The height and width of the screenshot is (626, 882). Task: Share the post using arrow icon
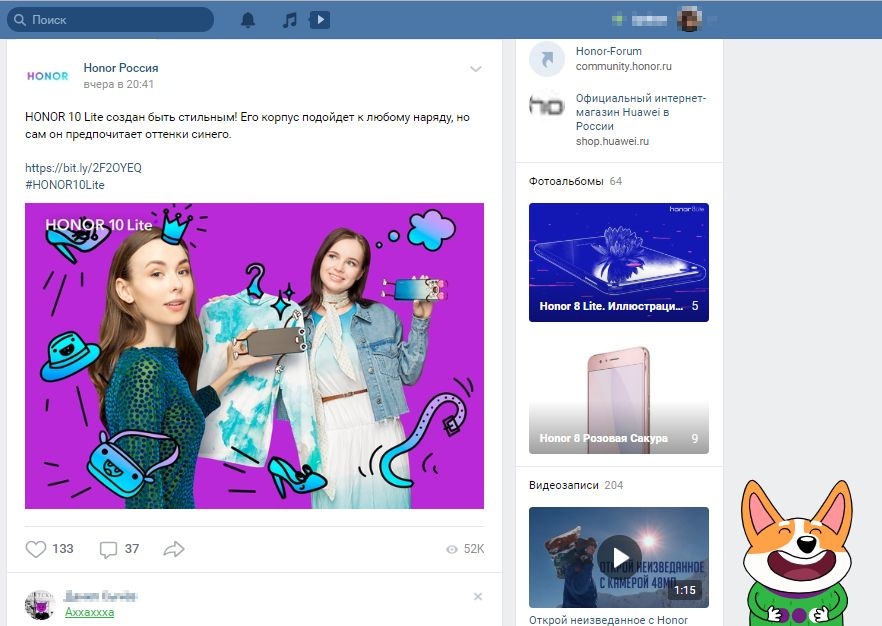[174, 549]
